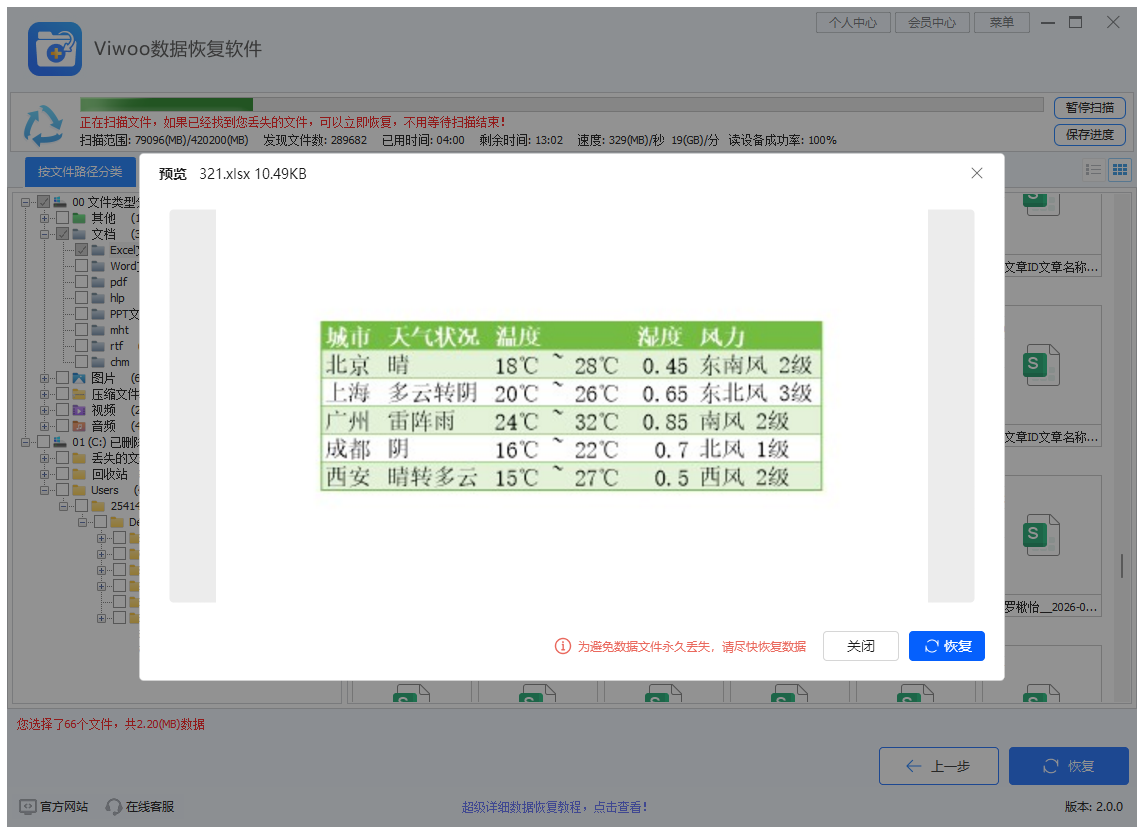Select the 按文件路径分类 tab
The width and height of the screenshot is (1144, 834).
coord(80,171)
